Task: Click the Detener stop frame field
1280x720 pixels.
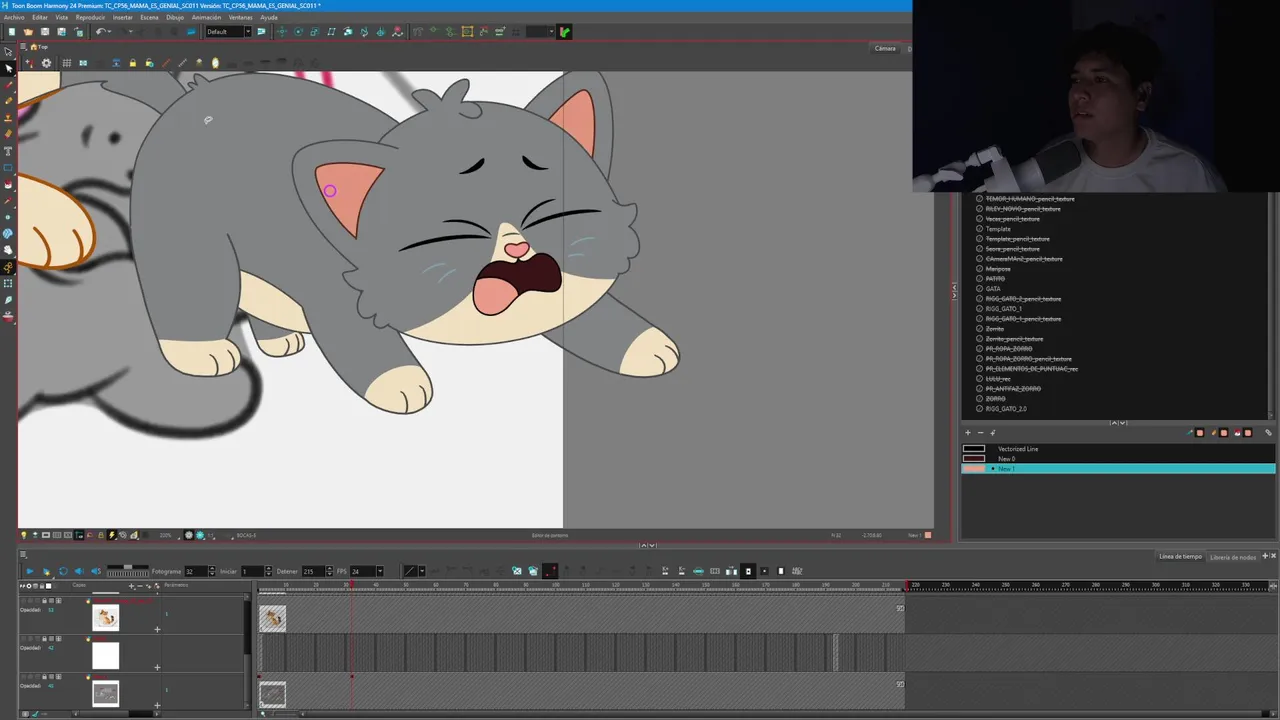Action: 314,571
